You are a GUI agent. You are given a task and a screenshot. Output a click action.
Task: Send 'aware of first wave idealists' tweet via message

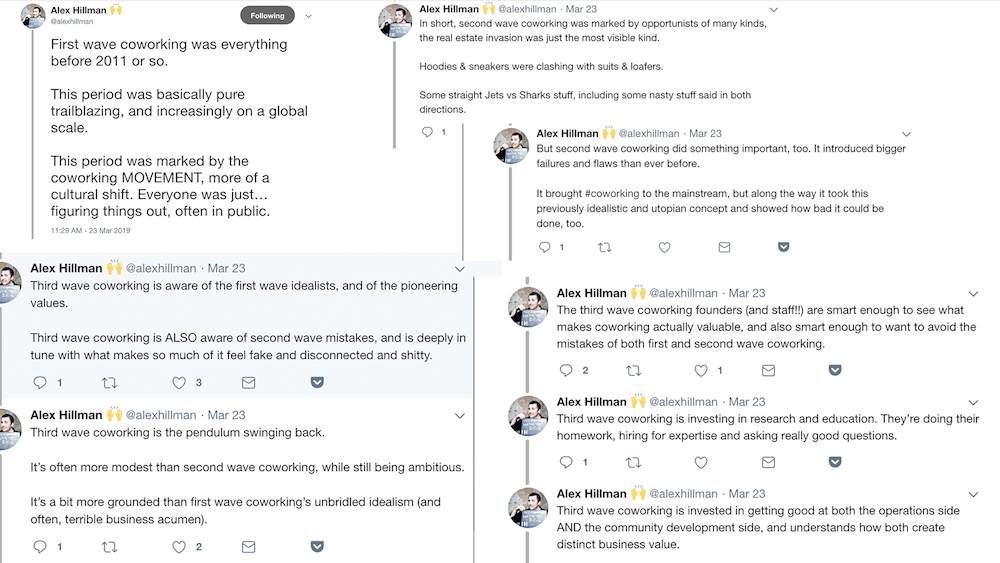point(249,383)
